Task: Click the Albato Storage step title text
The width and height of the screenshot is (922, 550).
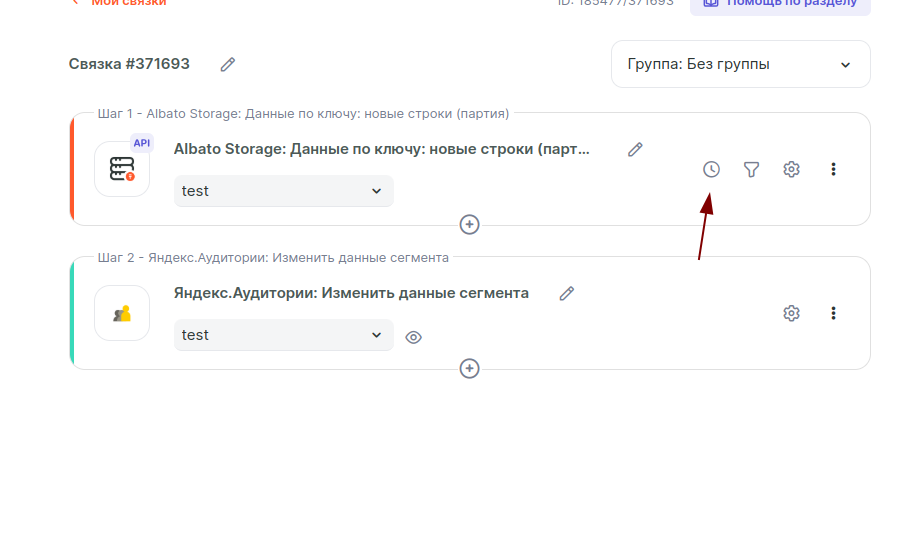Action: [382, 149]
